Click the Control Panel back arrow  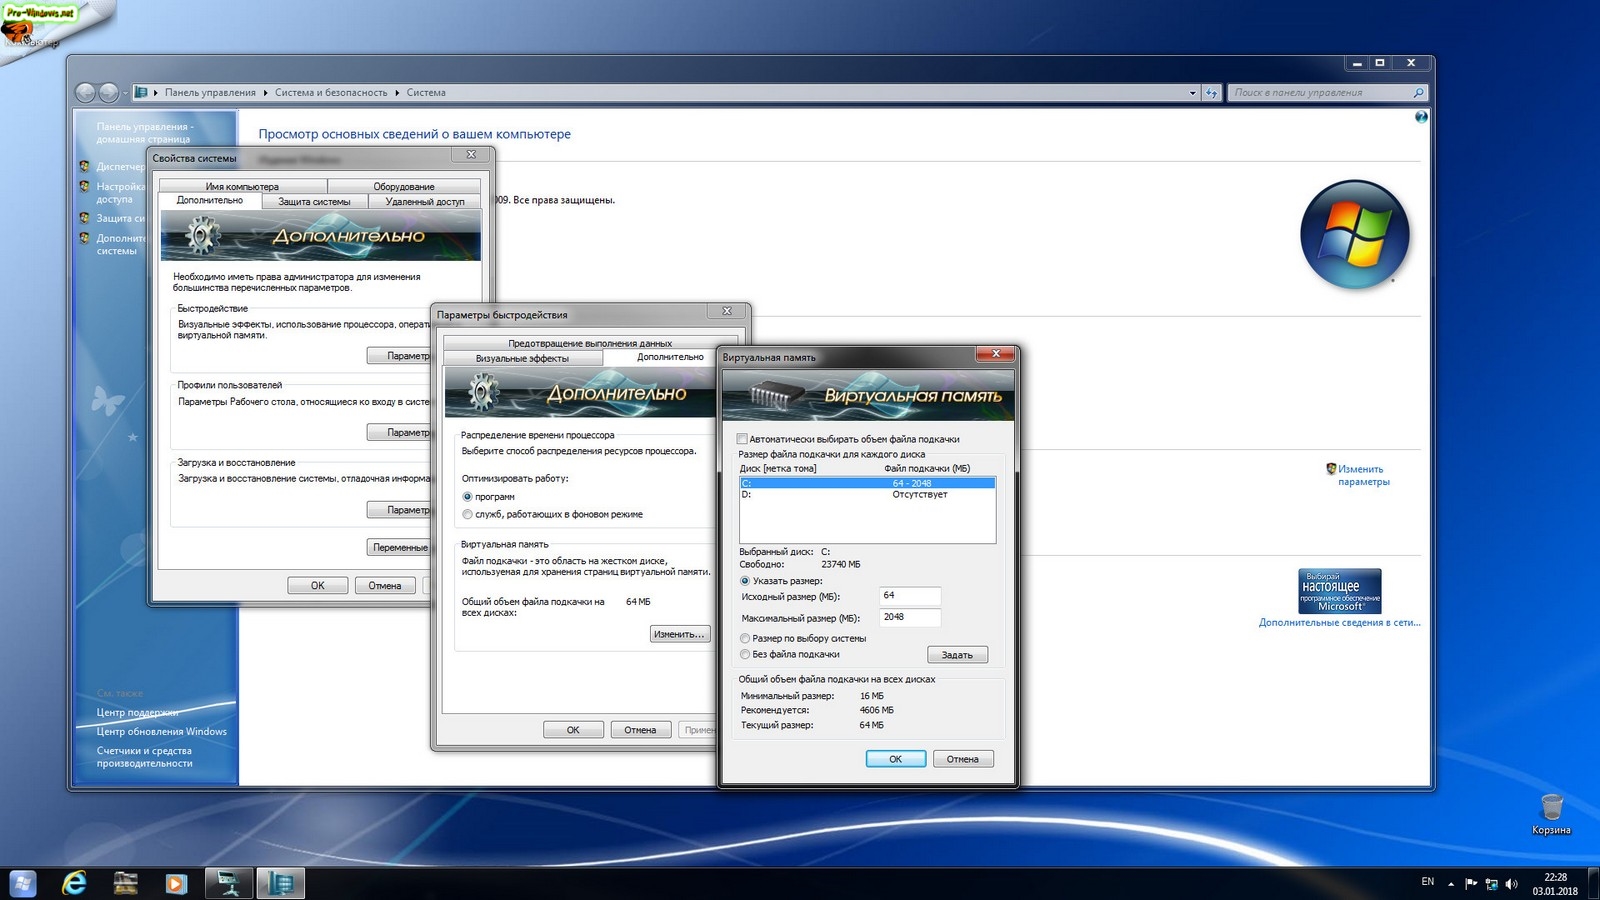point(85,93)
